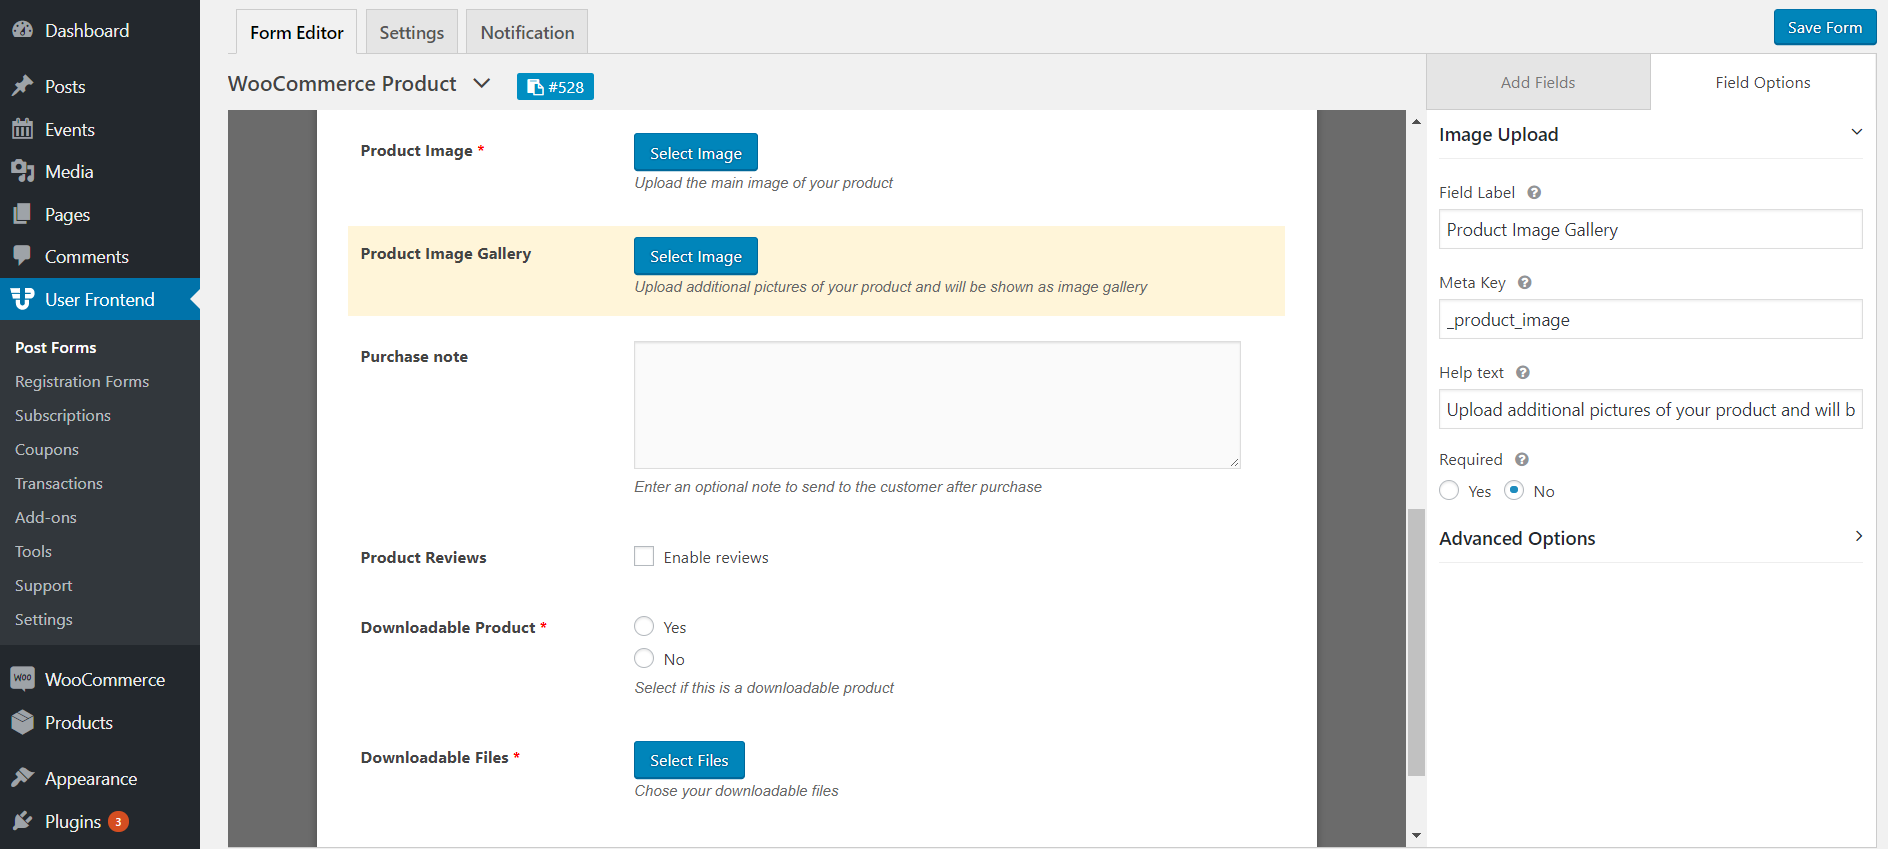Click Select Image for Product Image Gallery
Image resolution: width=1888 pixels, height=849 pixels.
tap(696, 256)
